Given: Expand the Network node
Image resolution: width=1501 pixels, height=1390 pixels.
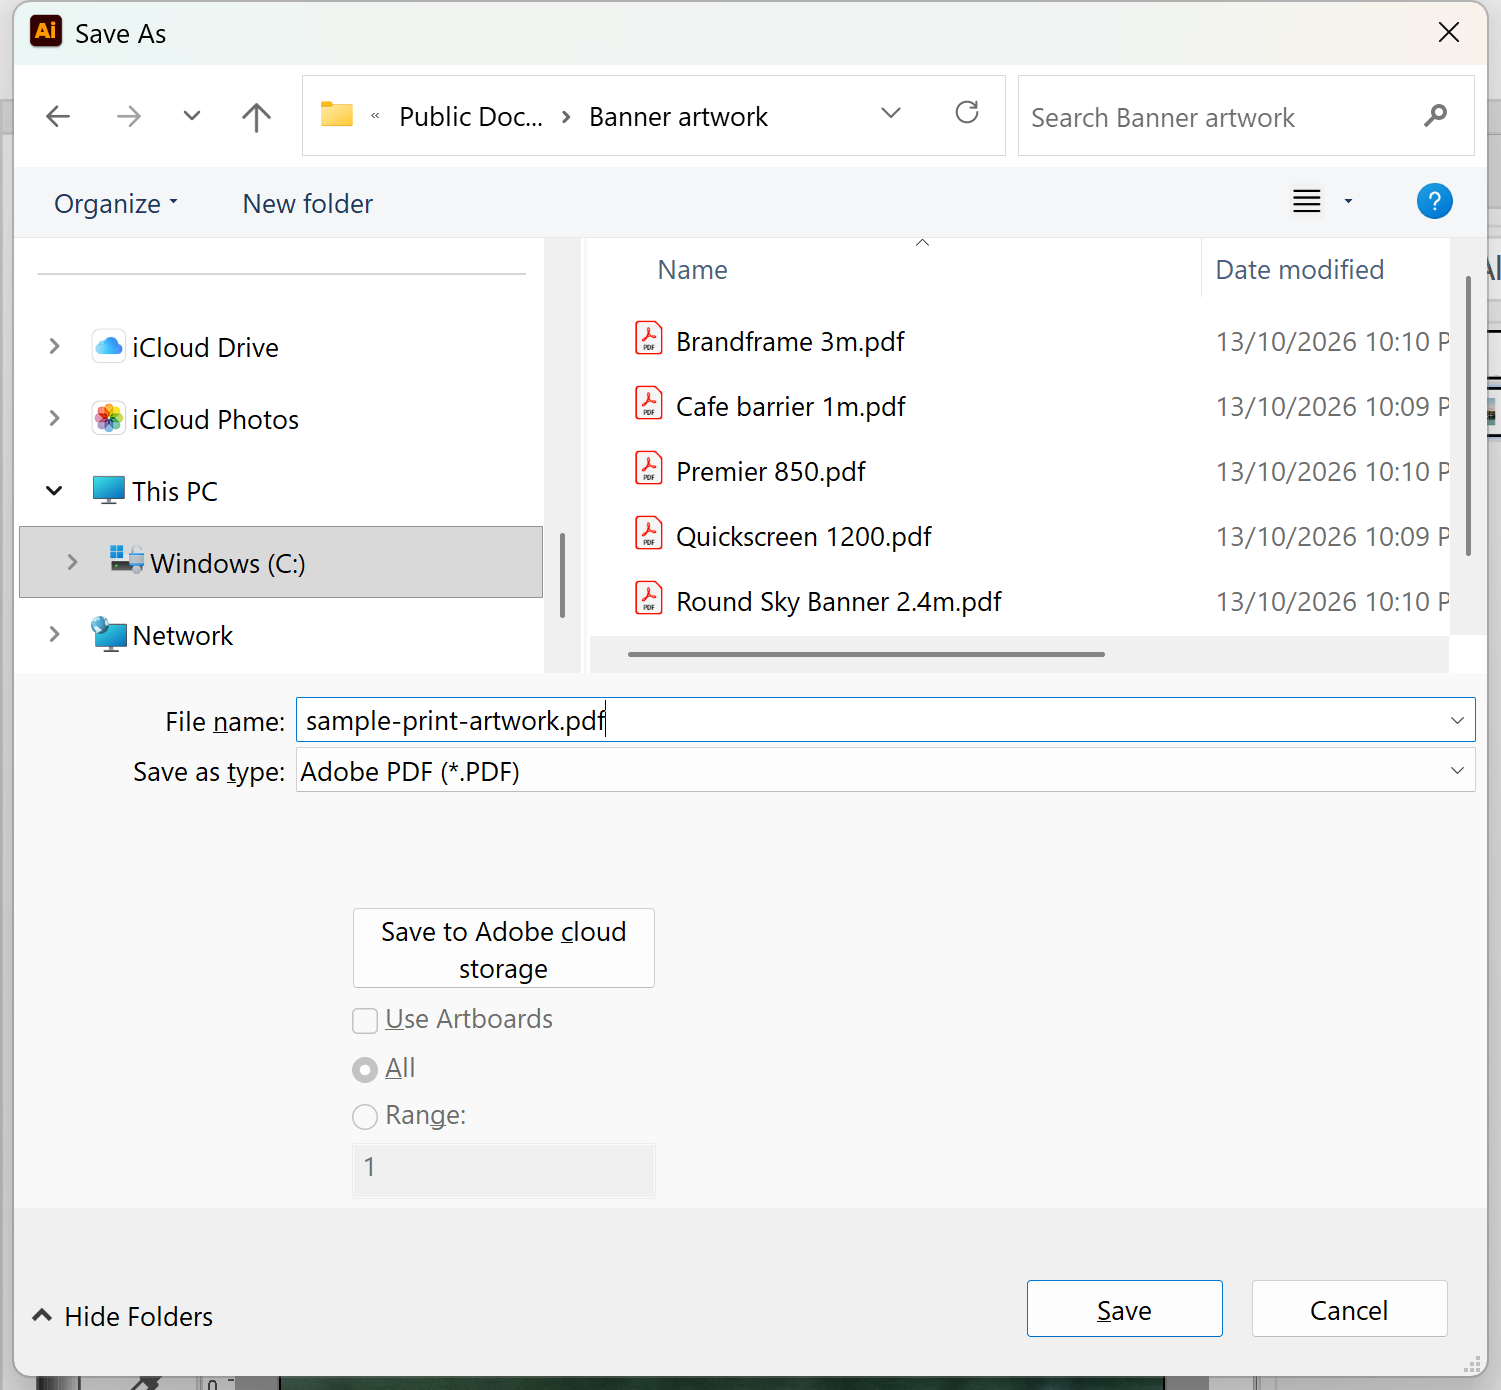Looking at the screenshot, I should pos(55,635).
